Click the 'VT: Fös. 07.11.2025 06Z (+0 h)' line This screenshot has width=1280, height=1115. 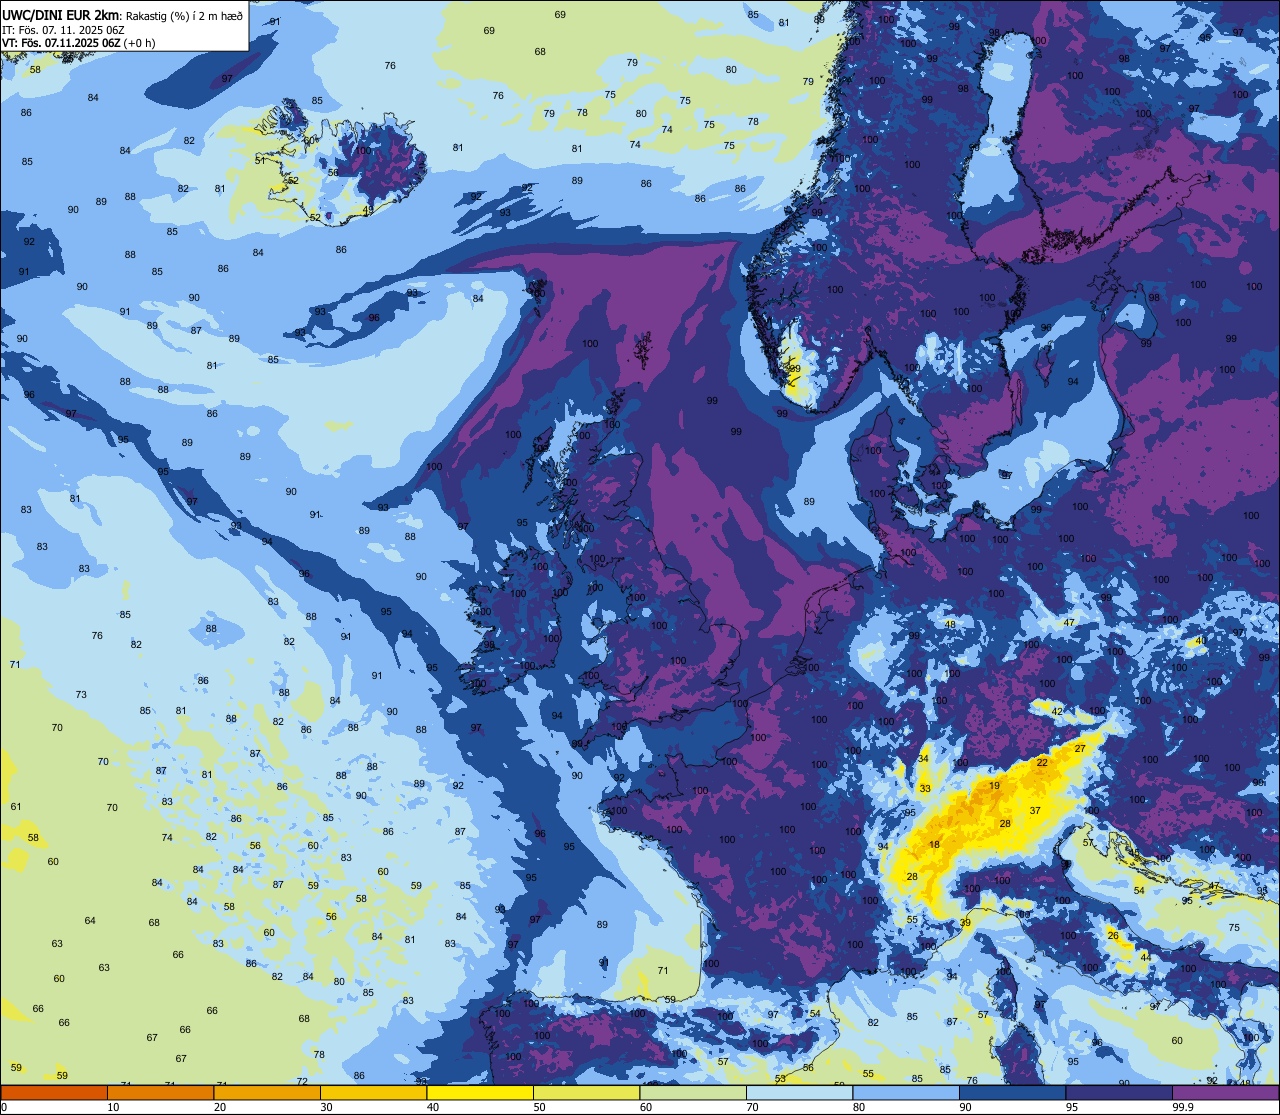79,42
